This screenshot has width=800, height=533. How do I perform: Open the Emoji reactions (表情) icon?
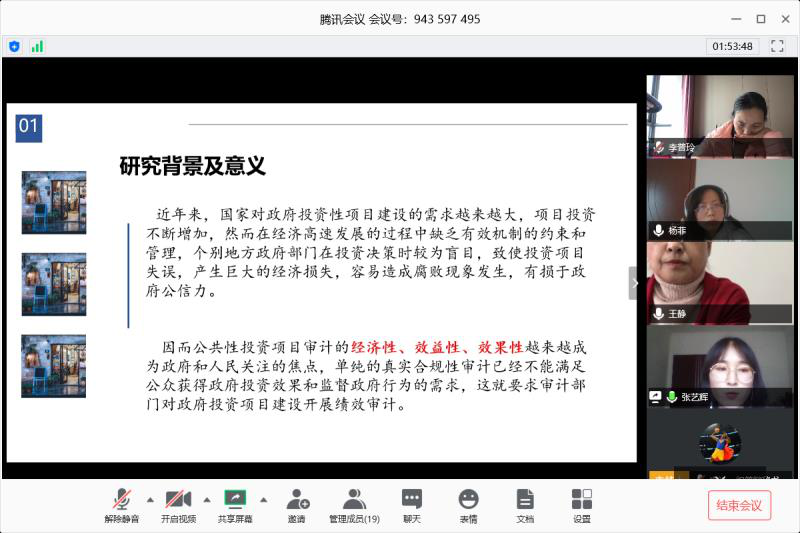point(468,503)
